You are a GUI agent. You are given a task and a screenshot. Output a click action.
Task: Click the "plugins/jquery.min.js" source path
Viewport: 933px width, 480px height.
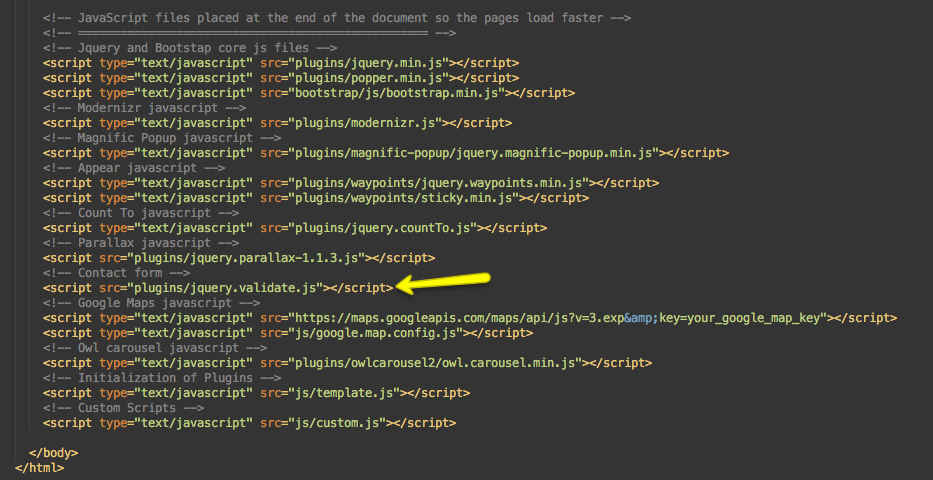click(x=372, y=63)
